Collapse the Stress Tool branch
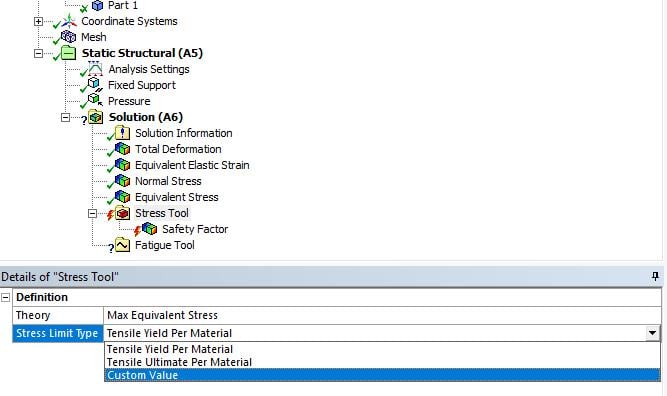 92,214
